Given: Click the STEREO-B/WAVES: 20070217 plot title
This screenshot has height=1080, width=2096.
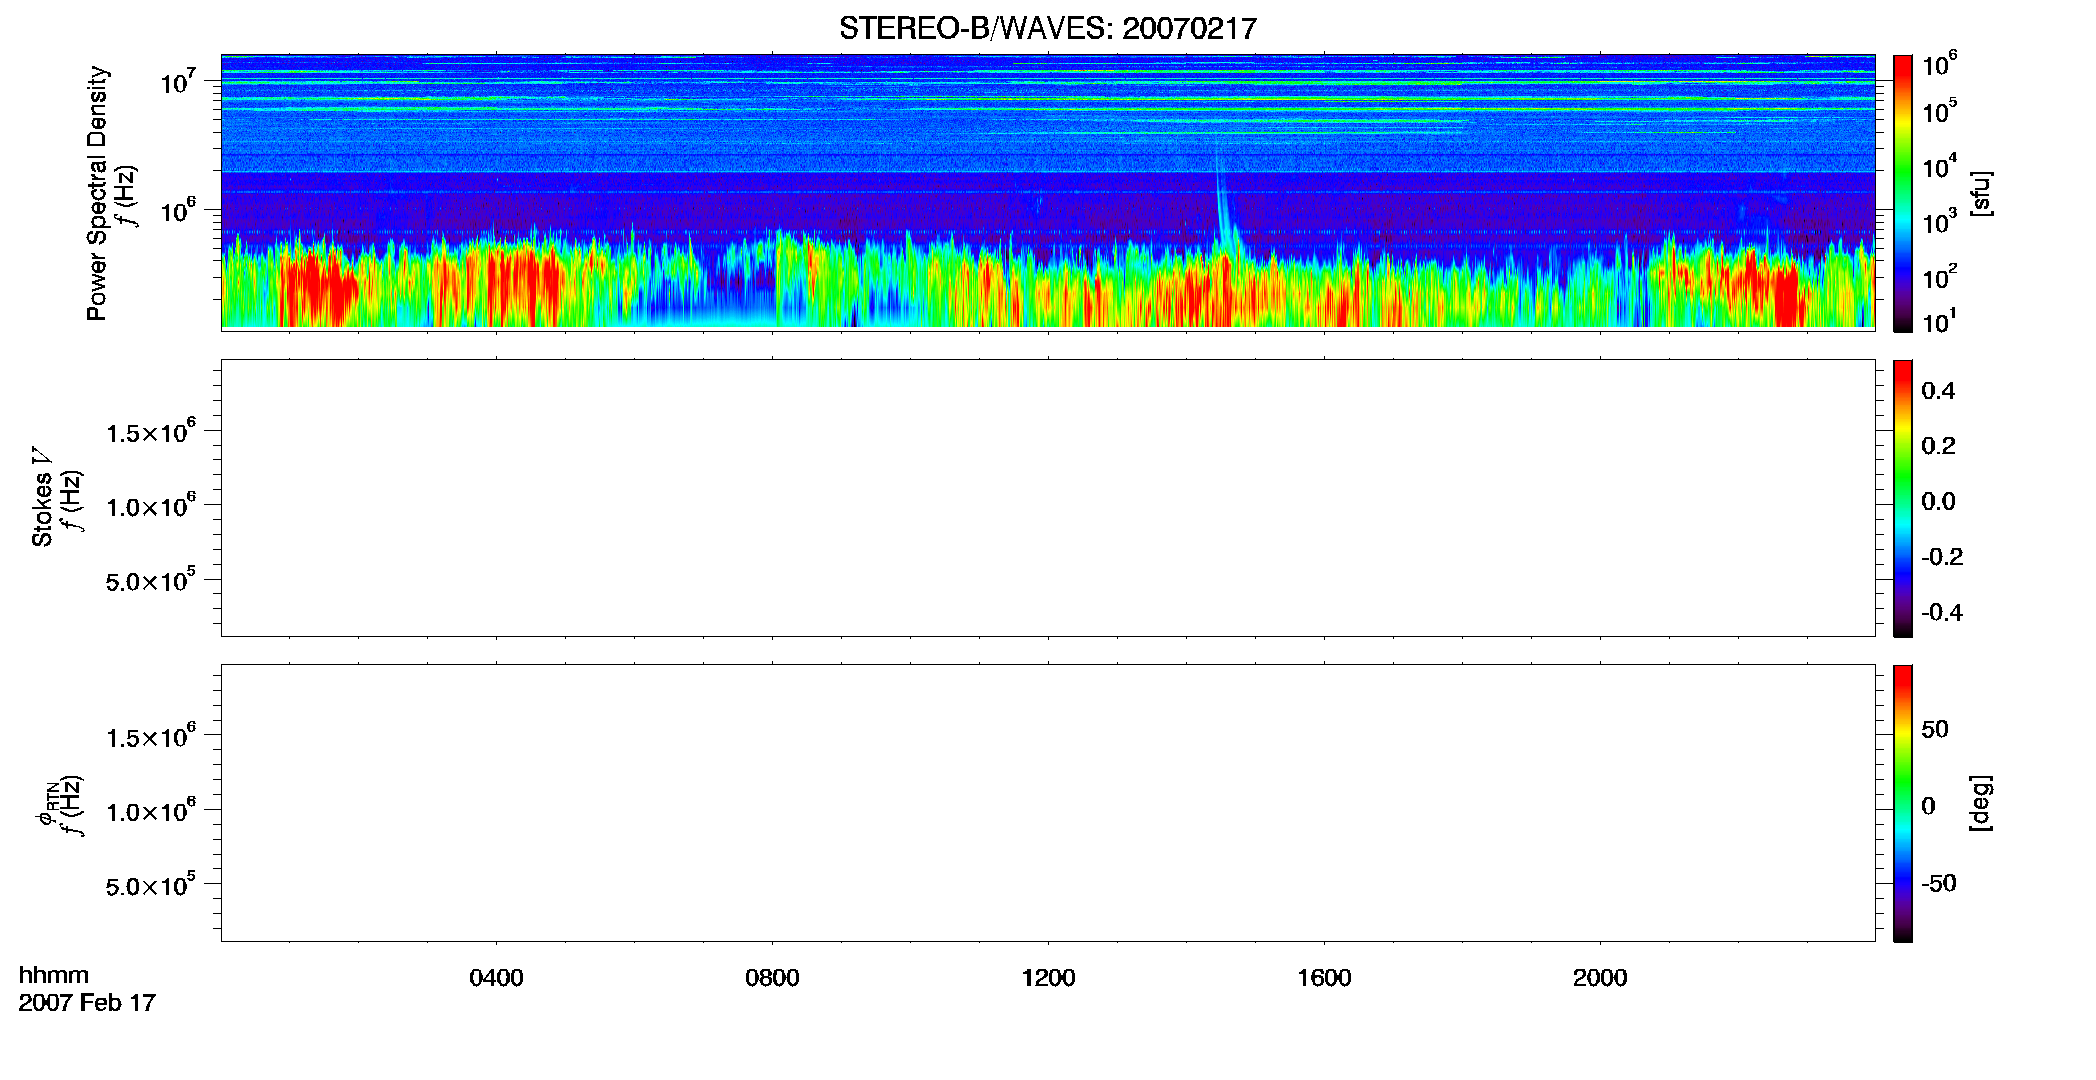Looking at the screenshot, I should [x=1047, y=28].
